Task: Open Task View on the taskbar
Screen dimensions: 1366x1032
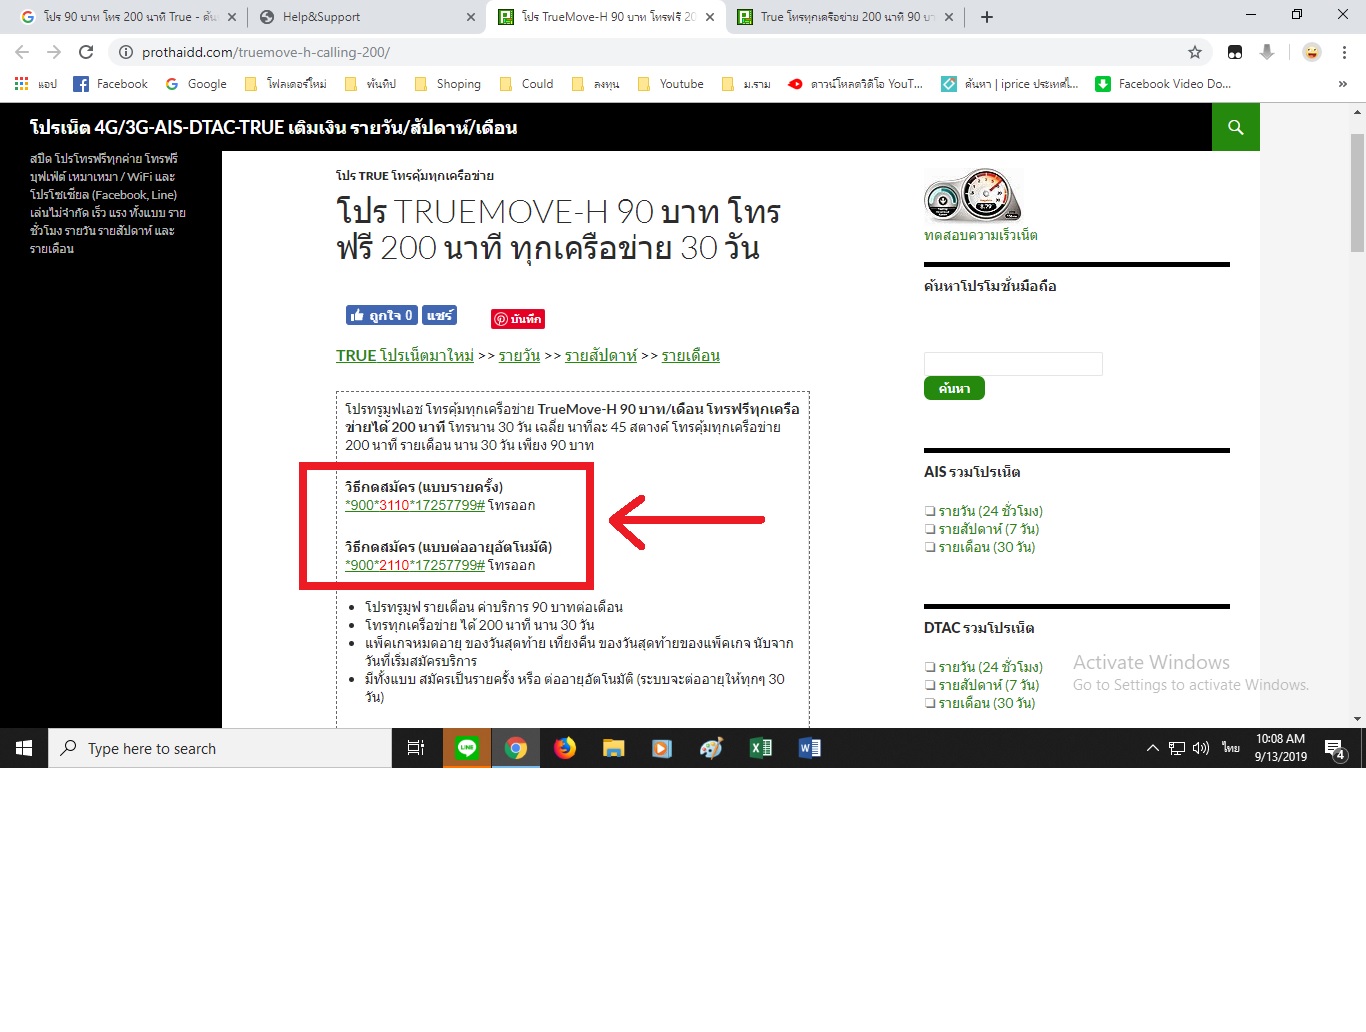Action: click(x=416, y=748)
